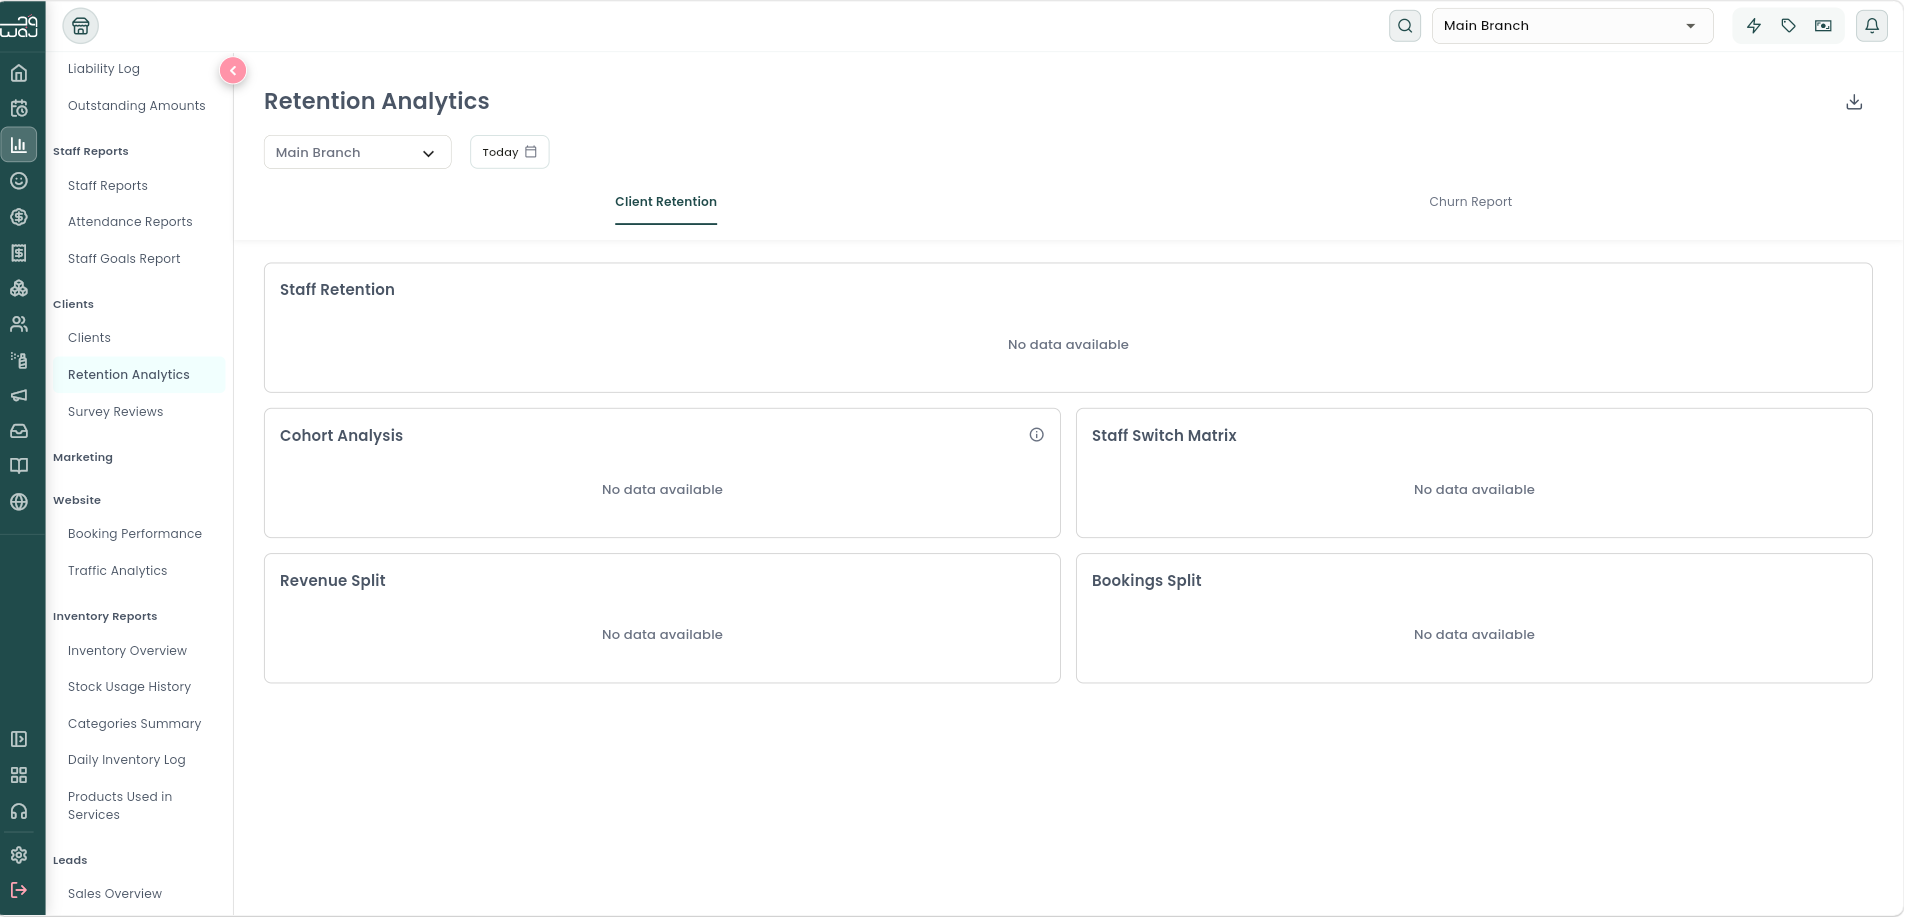
Task: Download the Retention Analytics report
Action: [x=1854, y=102]
